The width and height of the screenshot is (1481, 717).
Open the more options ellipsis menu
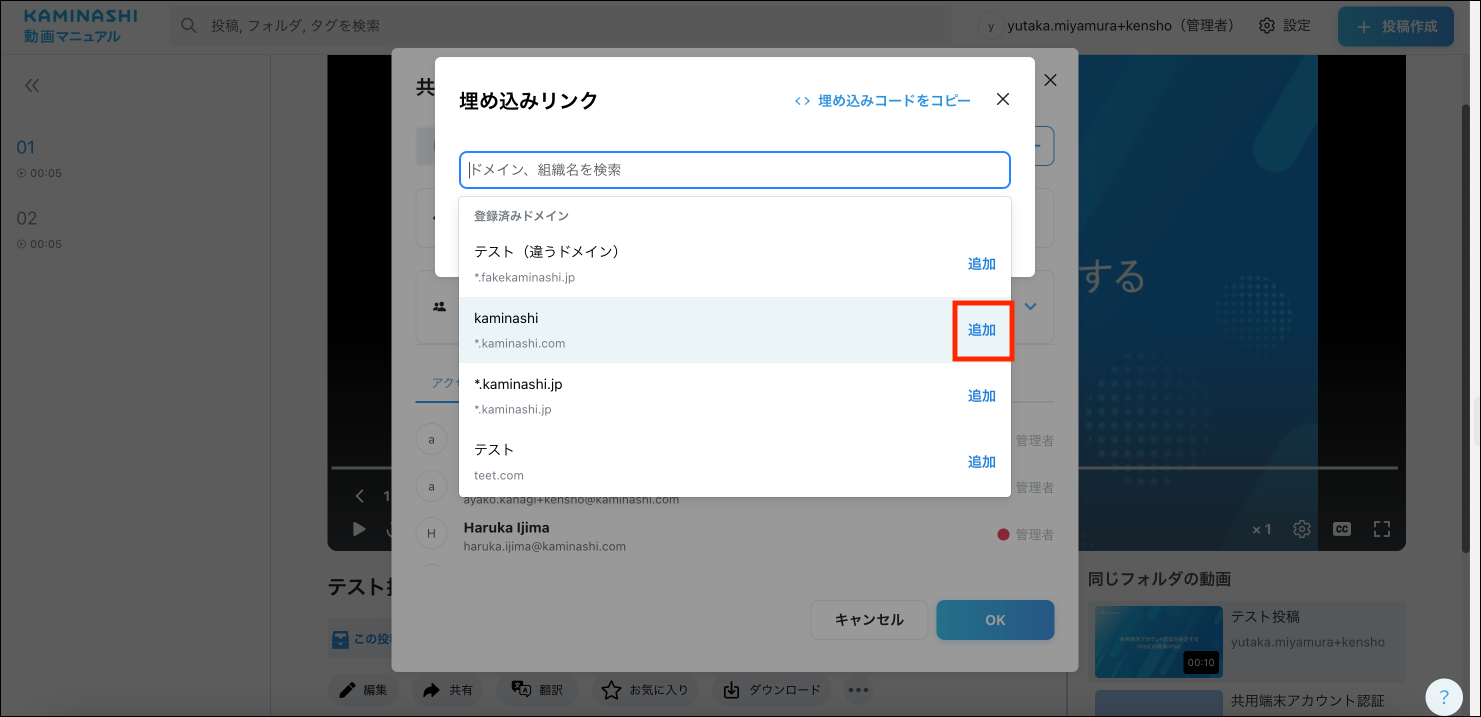point(859,690)
